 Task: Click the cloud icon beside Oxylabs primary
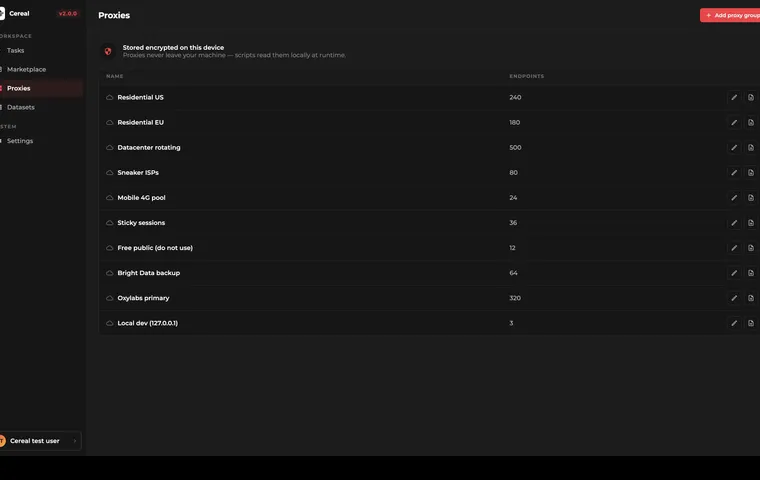(x=110, y=298)
